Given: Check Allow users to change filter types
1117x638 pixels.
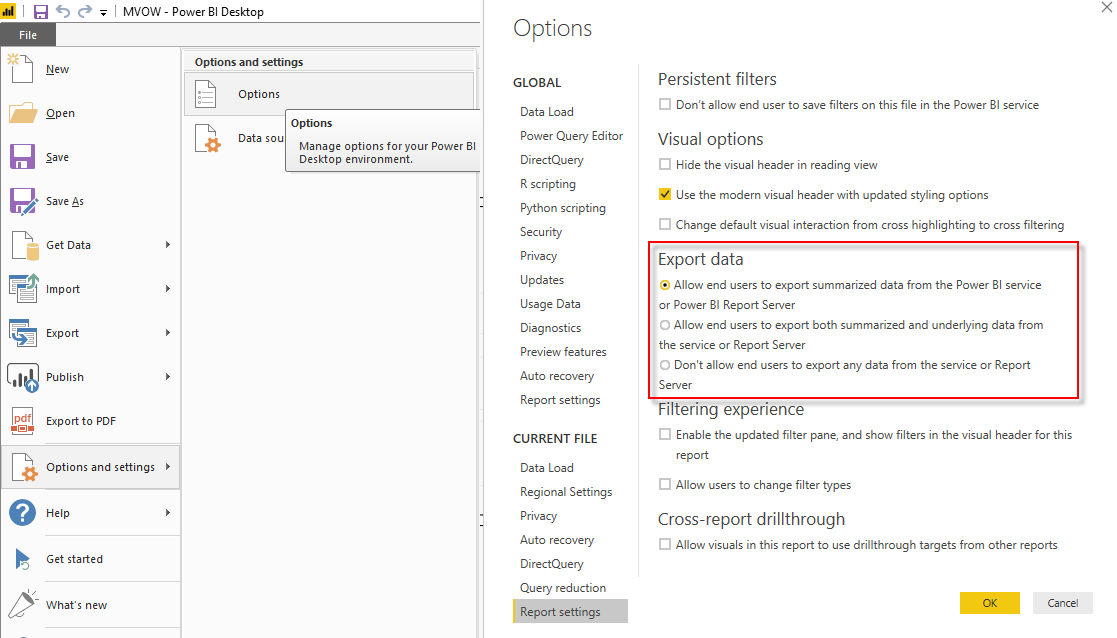Looking at the screenshot, I should [665, 484].
